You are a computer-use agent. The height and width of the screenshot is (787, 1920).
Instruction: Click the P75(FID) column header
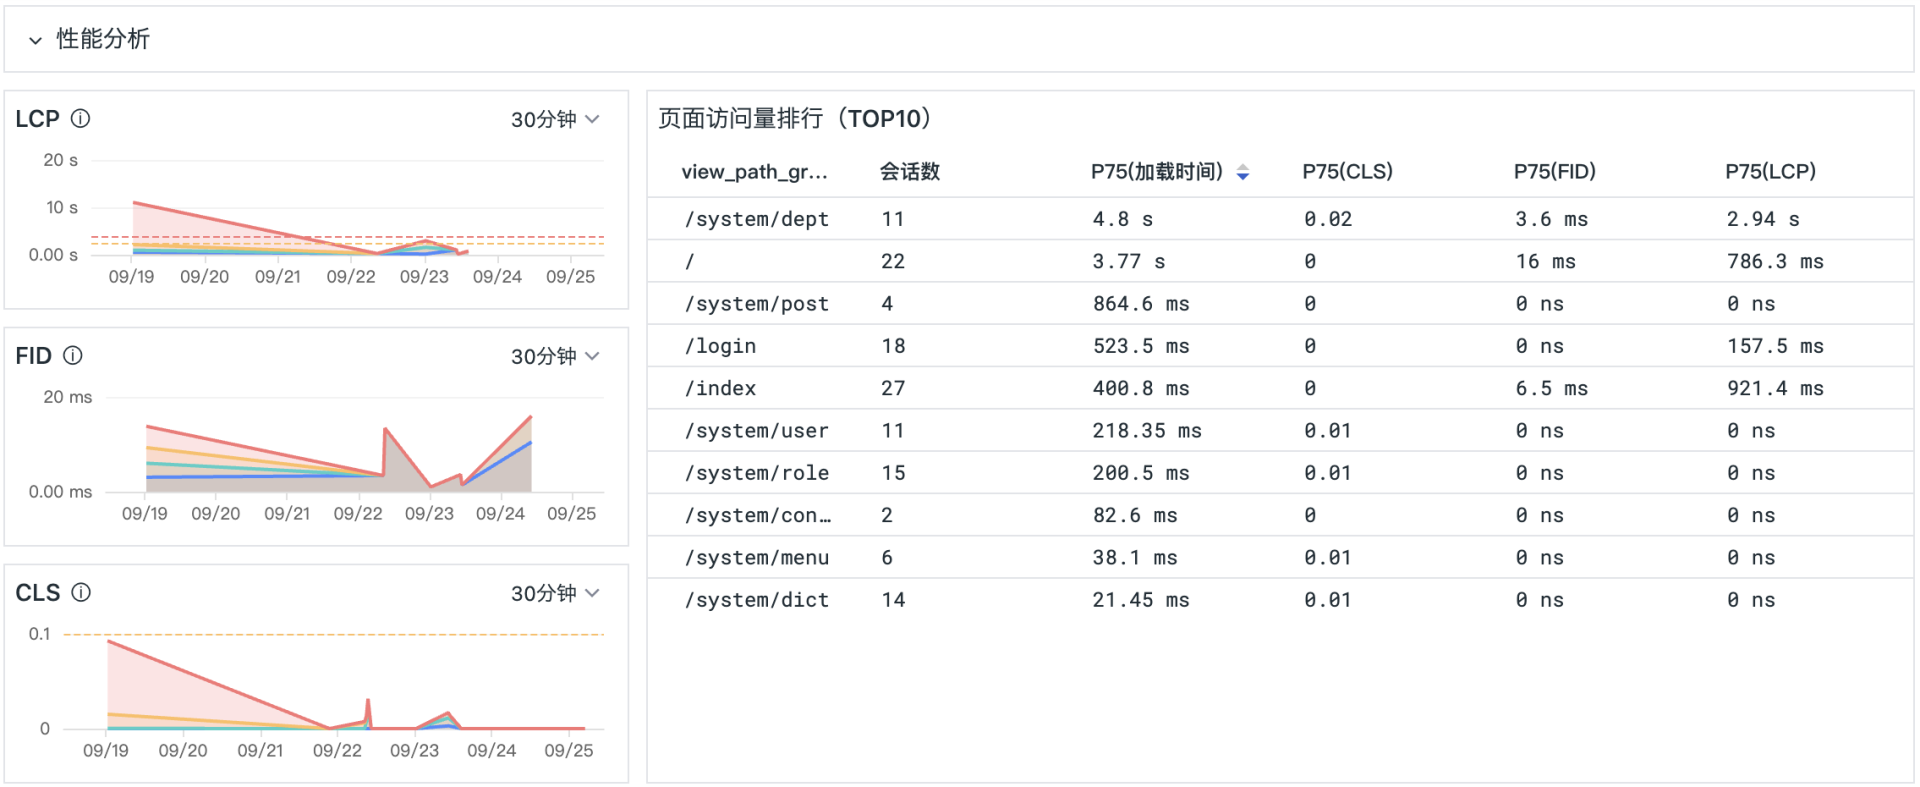(1554, 171)
